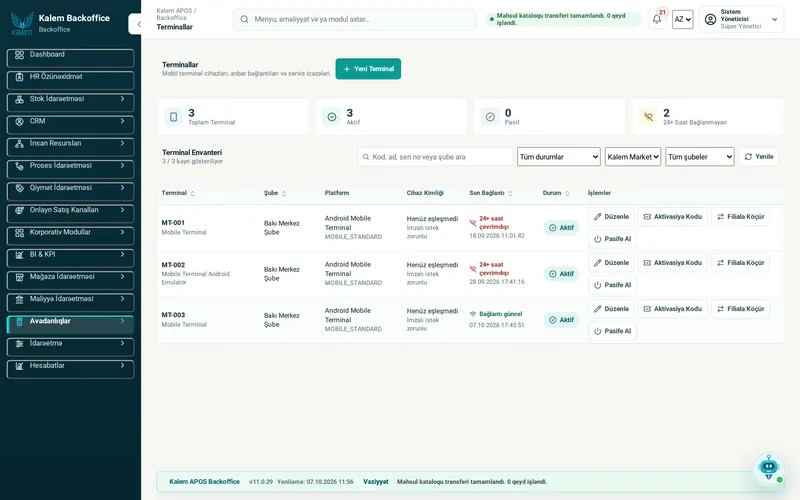Image resolution: width=800 pixels, height=500 pixels.
Task: Click the İdarəetmə sliders icon
Action: coord(19,344)
